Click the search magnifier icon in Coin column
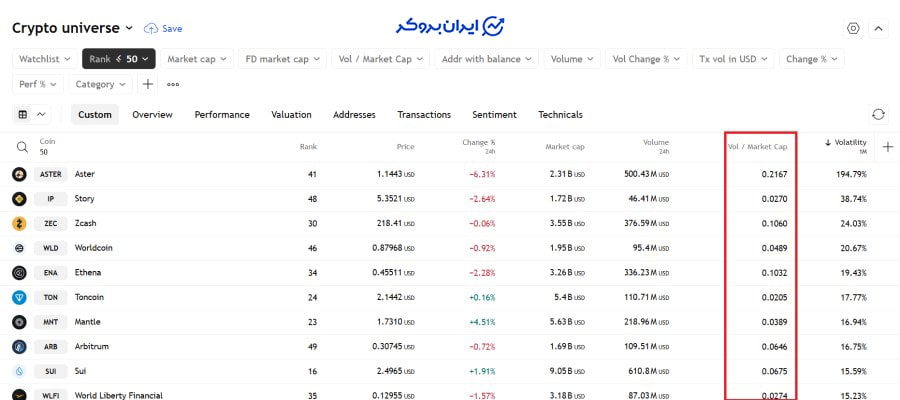Viewport: 900px width, 400px height. (22, 147)
